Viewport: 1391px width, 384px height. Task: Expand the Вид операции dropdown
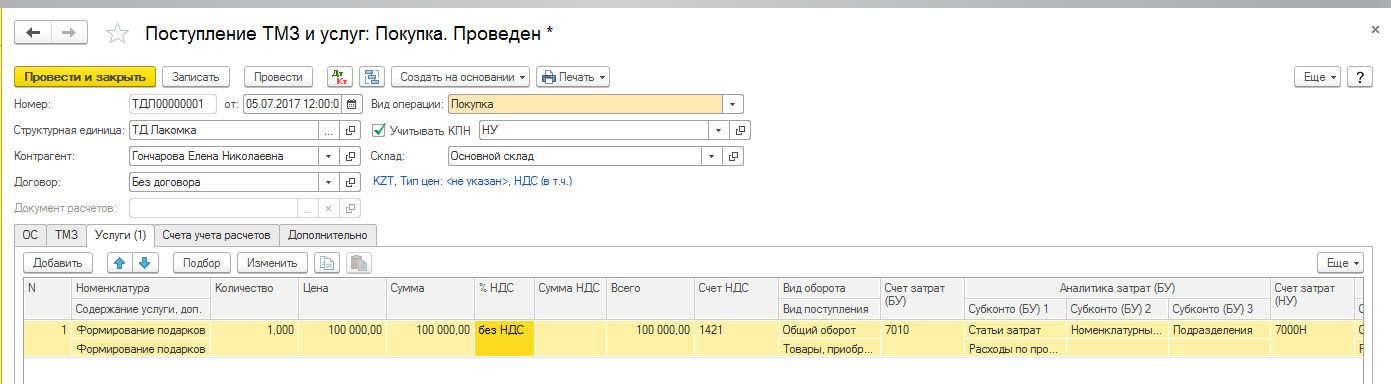tap(733, 104)
